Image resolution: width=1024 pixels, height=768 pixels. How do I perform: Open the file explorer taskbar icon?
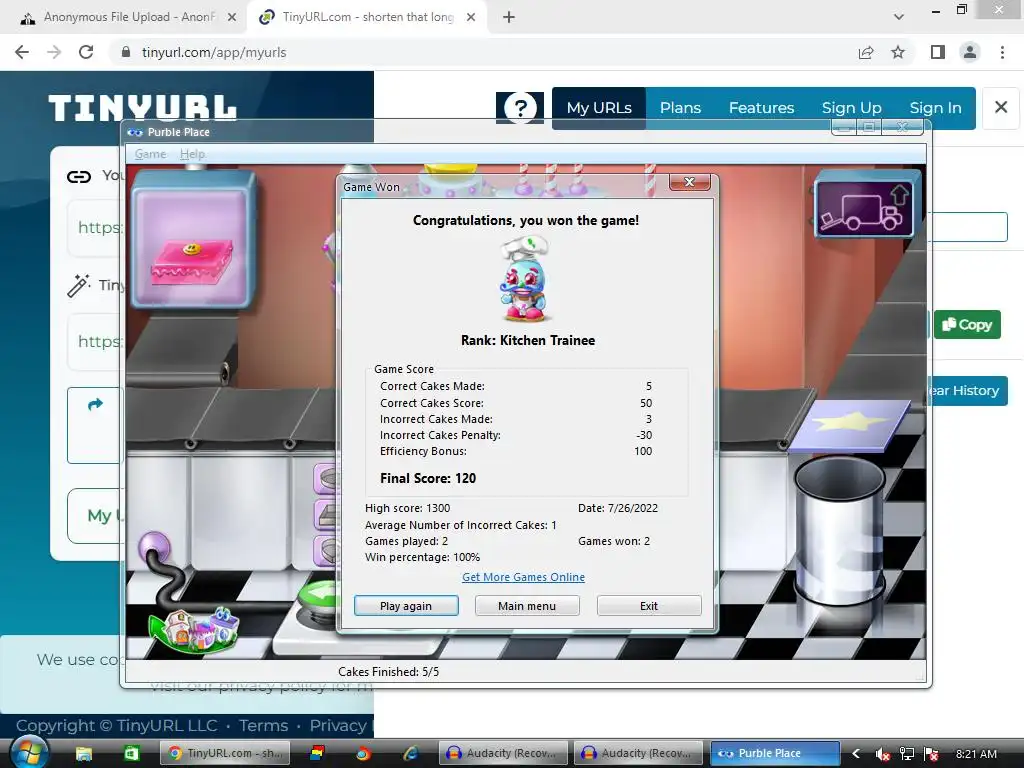[84, 754]
